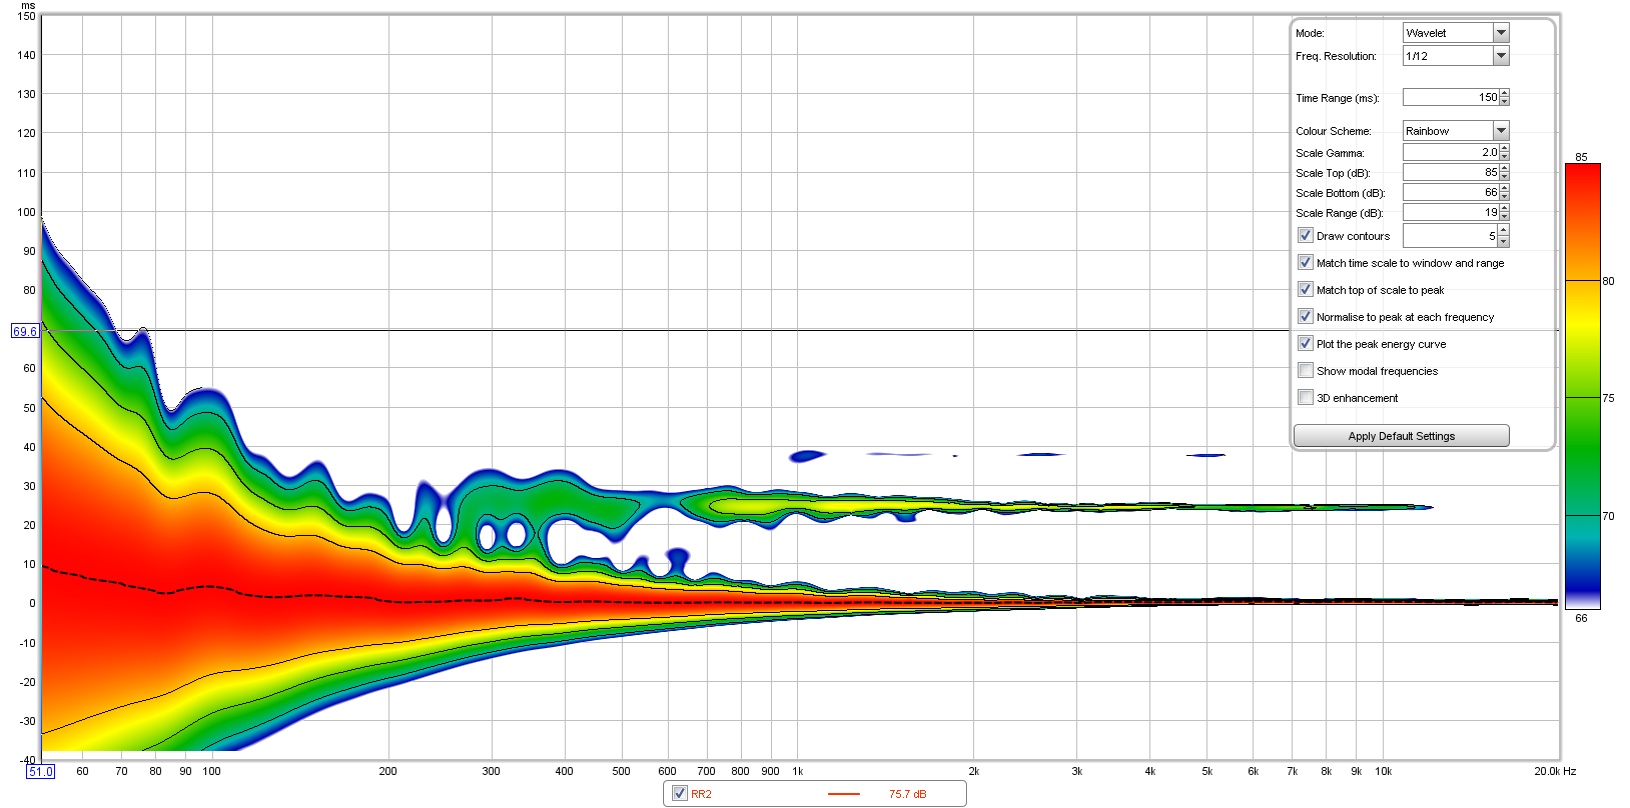Decrease the contour count with the down arrow
The image size is (1630, 808).
[1504, 241]
